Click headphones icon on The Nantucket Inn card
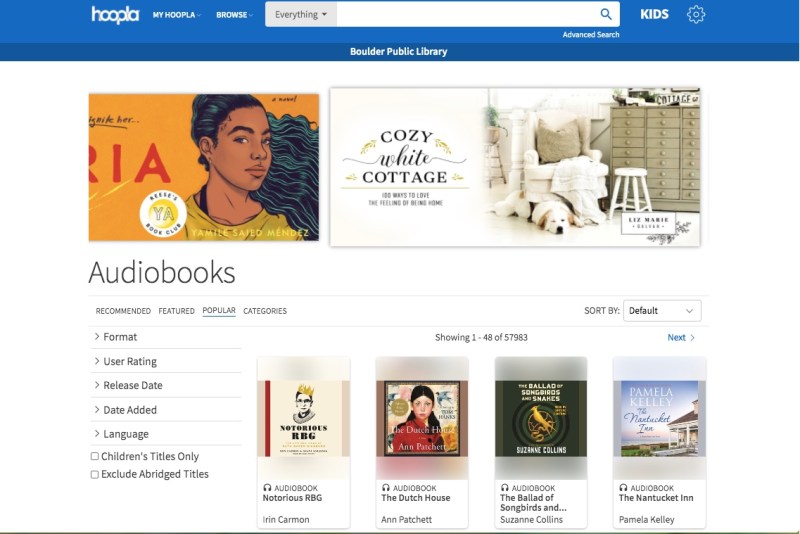The width and height of the screenshot is (800, 534). [623, 488]
